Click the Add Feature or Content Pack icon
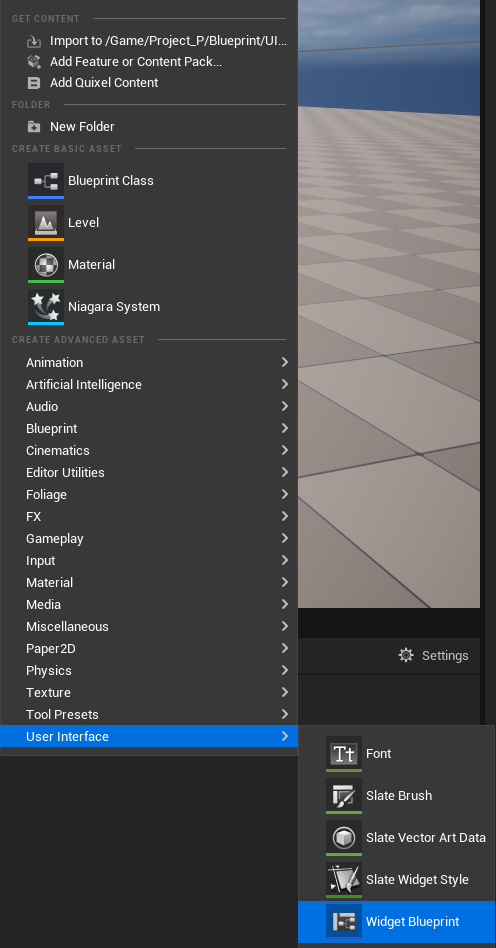 (x=34, y=62)
